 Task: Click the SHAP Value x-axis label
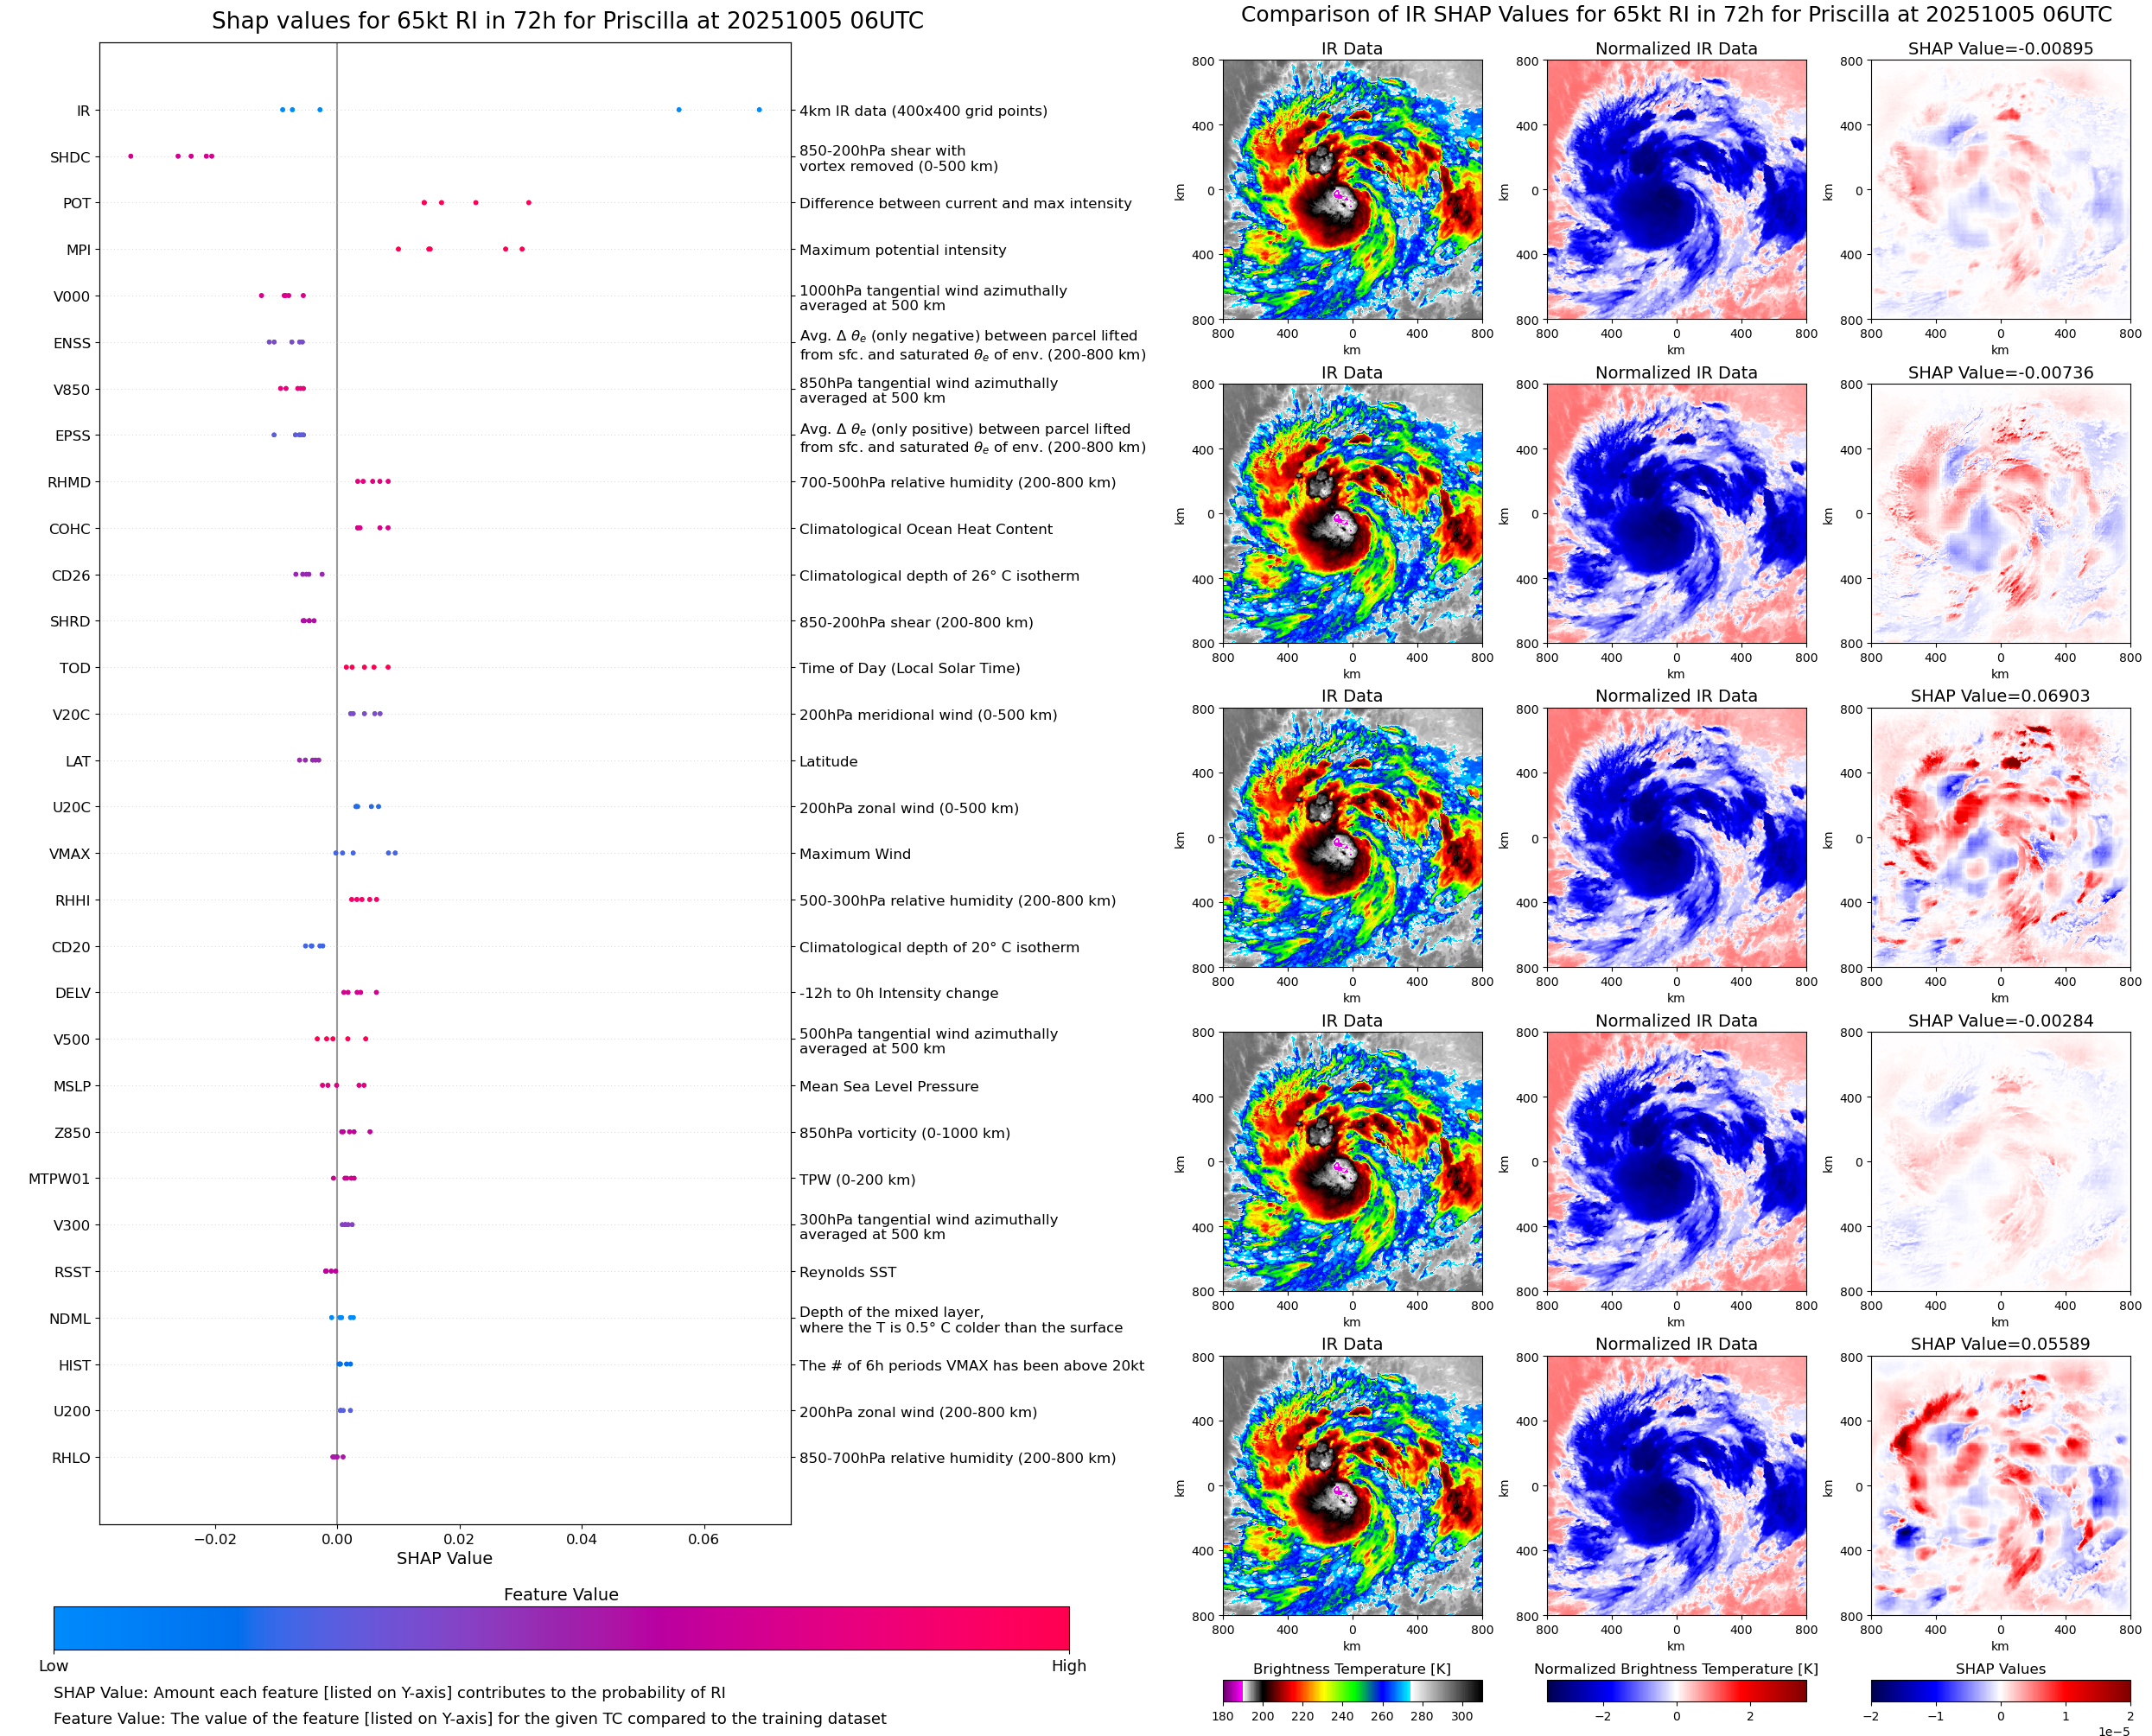click(444, 1558)
